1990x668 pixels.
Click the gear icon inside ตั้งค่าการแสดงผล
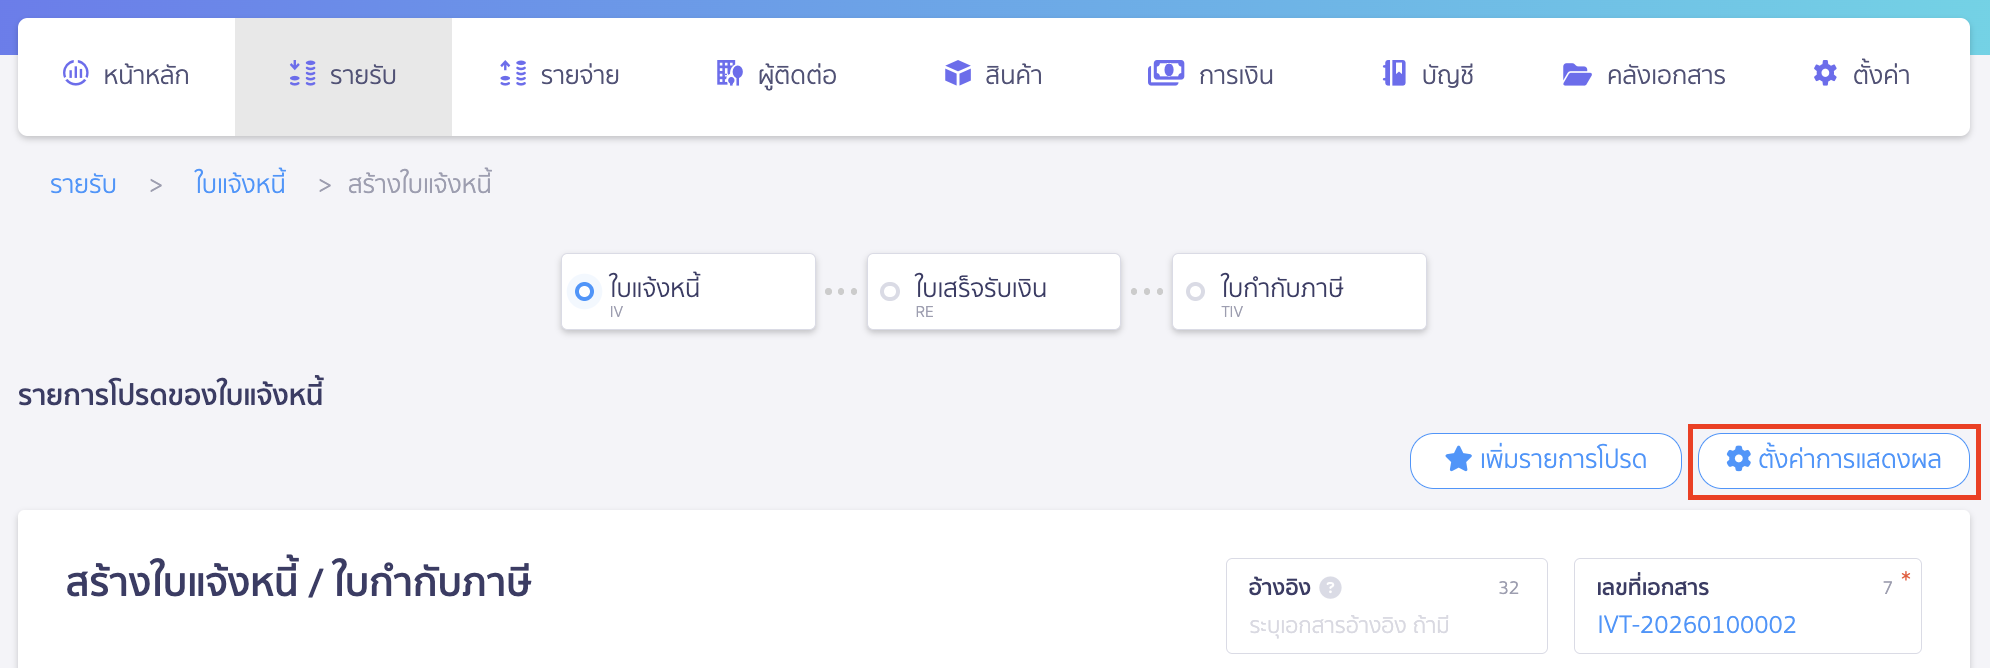coord(1737,461)
